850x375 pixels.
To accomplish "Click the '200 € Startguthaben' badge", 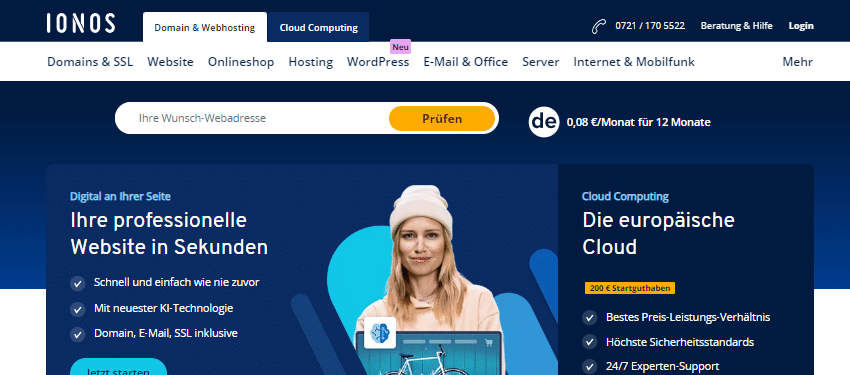I will (x=630, y=288).
